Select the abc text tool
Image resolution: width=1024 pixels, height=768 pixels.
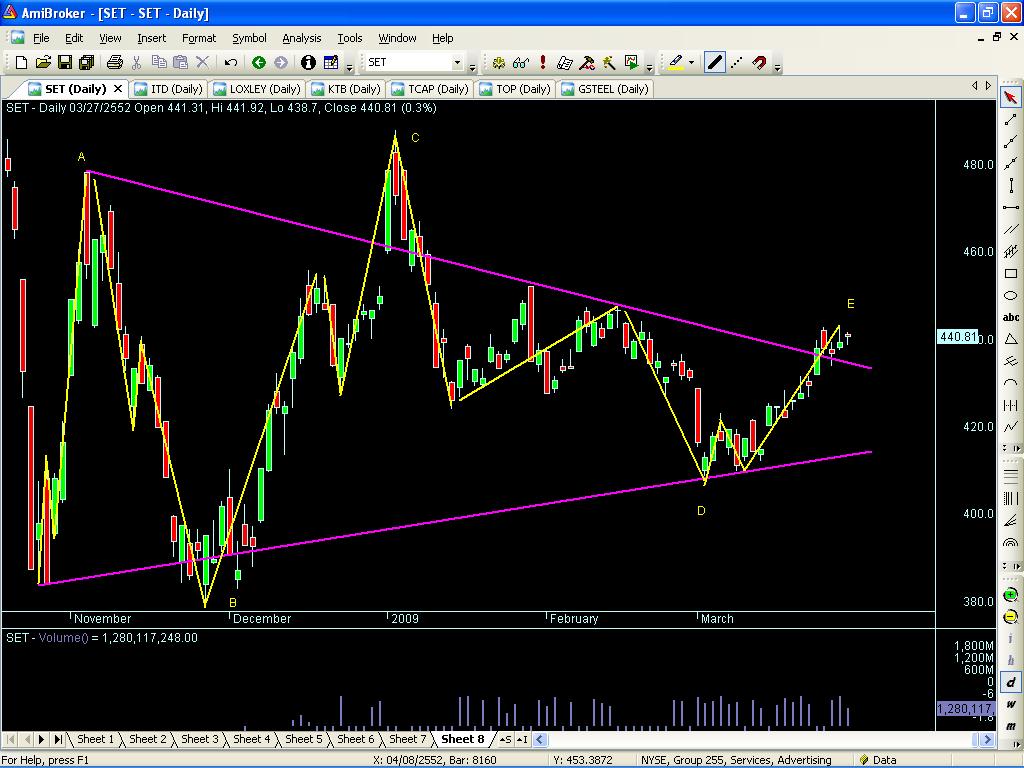point(1010,317)
